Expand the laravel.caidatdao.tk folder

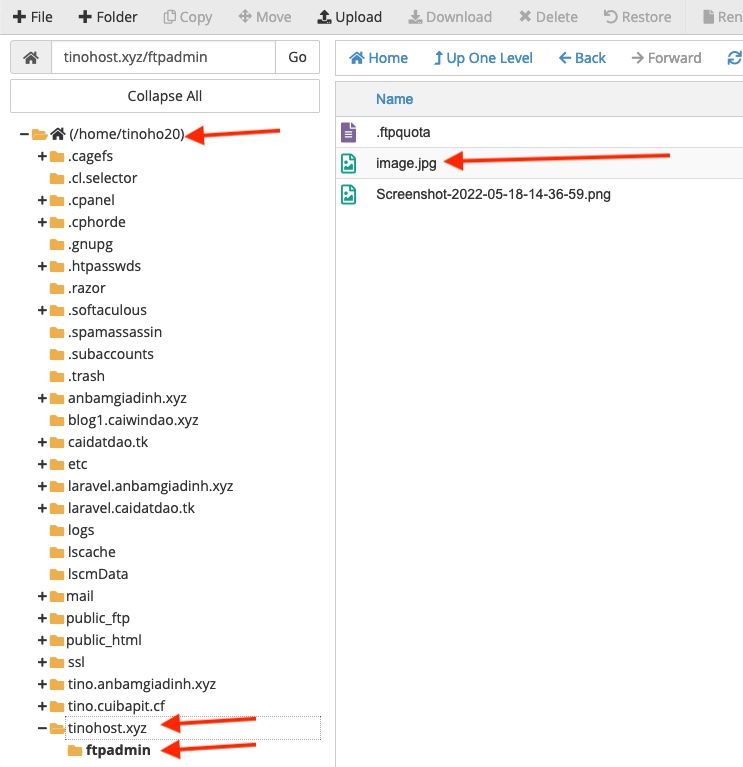(x=42, y=508)
